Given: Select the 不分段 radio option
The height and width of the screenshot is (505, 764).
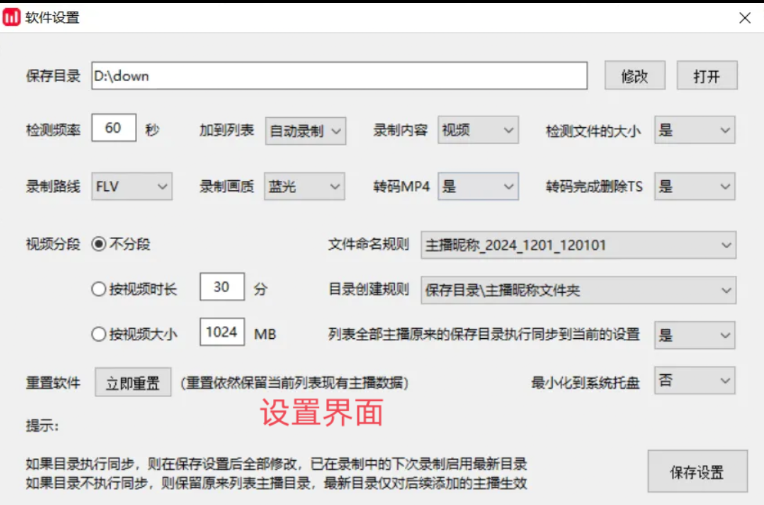Looking at the screenshot, I should tap(99, 244).
